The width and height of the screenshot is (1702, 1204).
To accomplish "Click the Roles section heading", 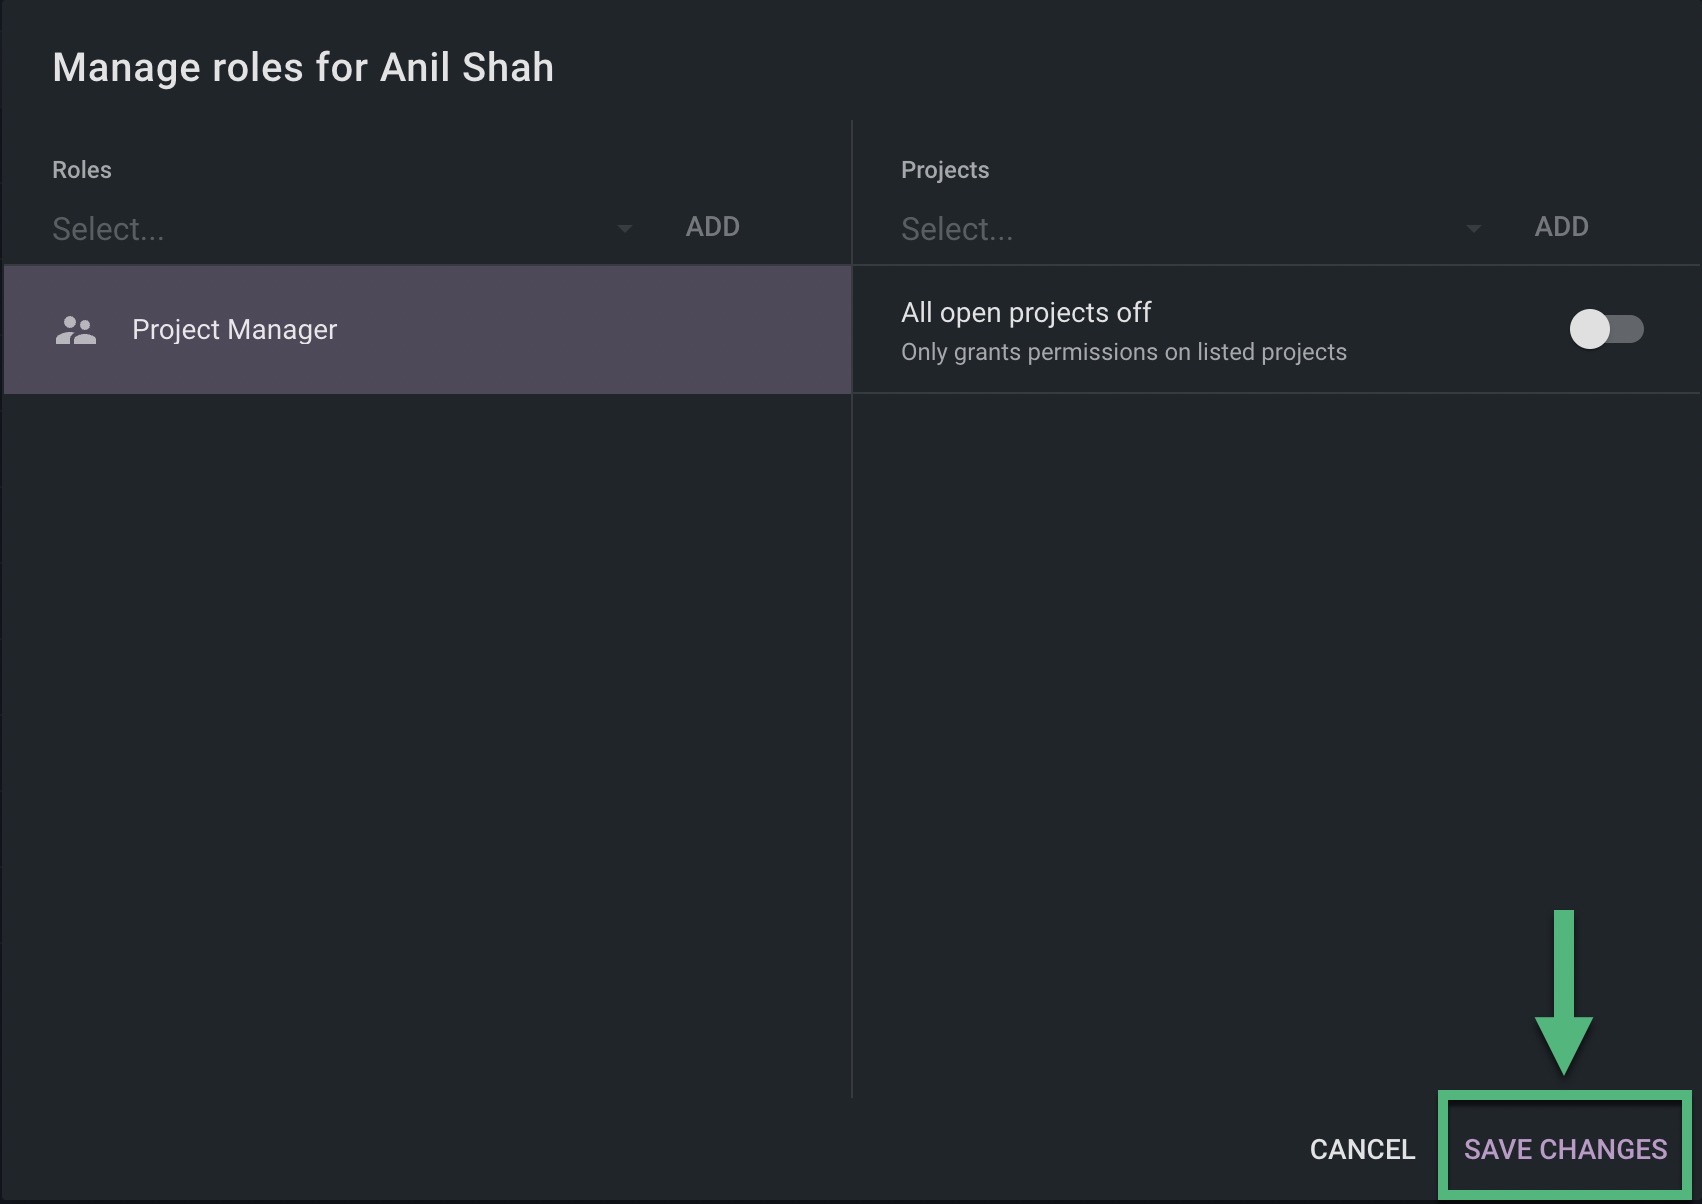I will [82, 170].
